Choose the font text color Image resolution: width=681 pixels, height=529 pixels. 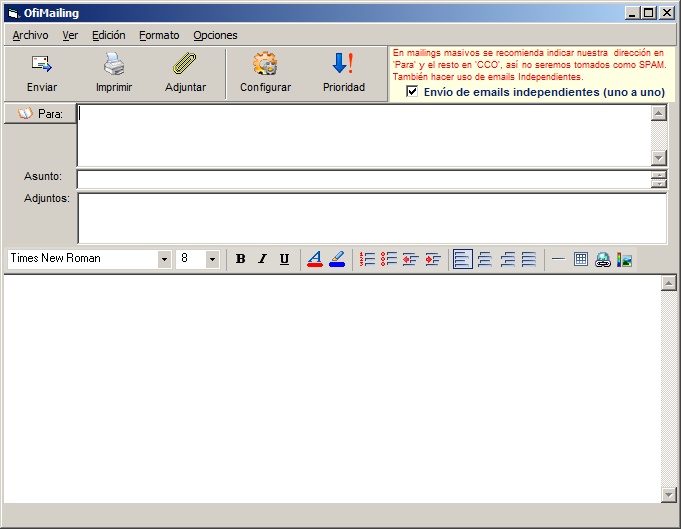(315, 259)
